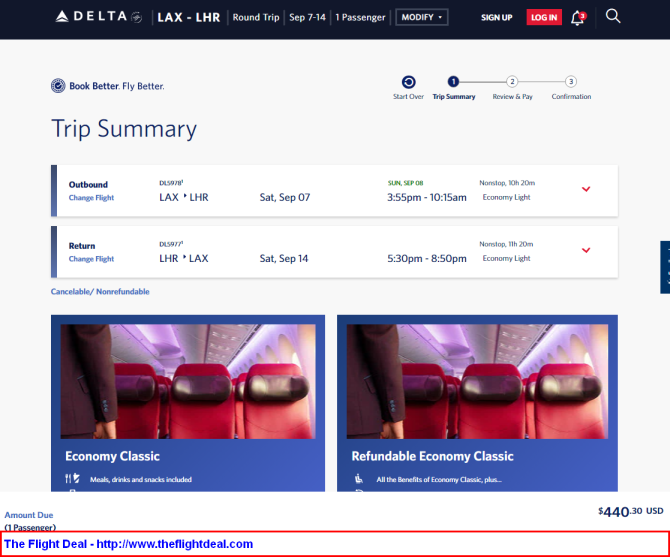This screenshot has width=670, height=557.
Task: Select the Economy Classic fare card image
Action: click(188, 381)
